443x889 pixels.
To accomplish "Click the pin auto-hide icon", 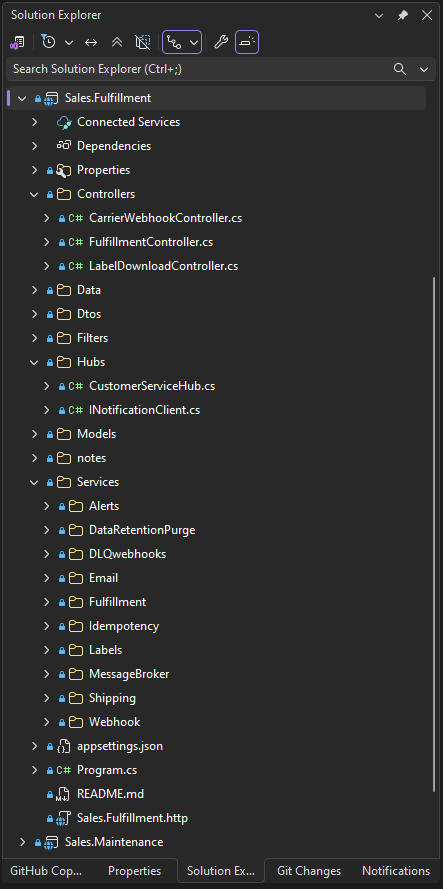I will pyautogui.click(x=403, y=16).
